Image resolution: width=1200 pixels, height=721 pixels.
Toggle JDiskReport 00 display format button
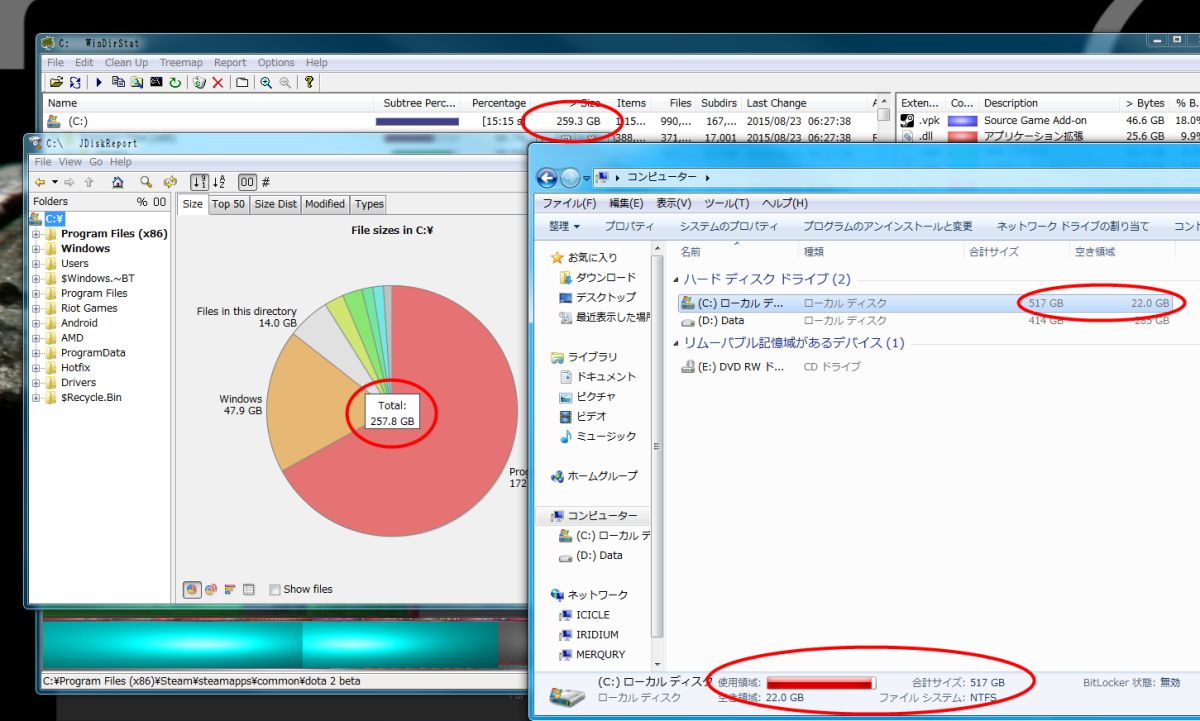pyautogui.click(x=247, y=182)
